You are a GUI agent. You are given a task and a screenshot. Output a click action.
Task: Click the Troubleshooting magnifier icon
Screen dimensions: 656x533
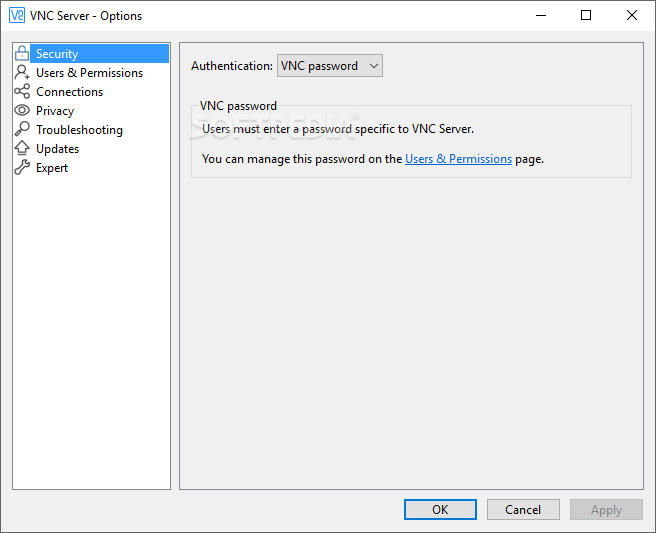(x=22, y=129)
